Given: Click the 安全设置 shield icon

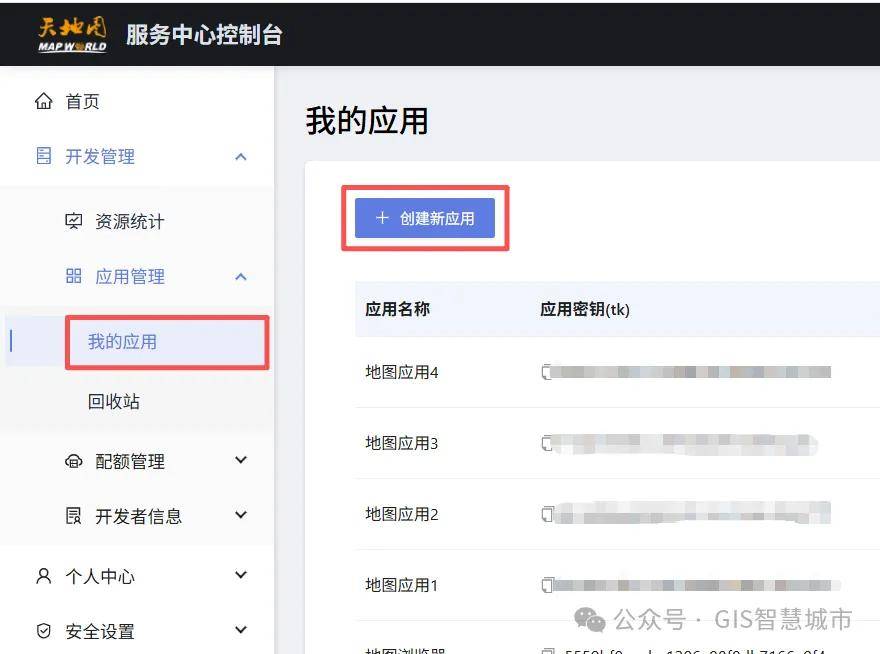Looking at the screenshot, I should point(43,632).
